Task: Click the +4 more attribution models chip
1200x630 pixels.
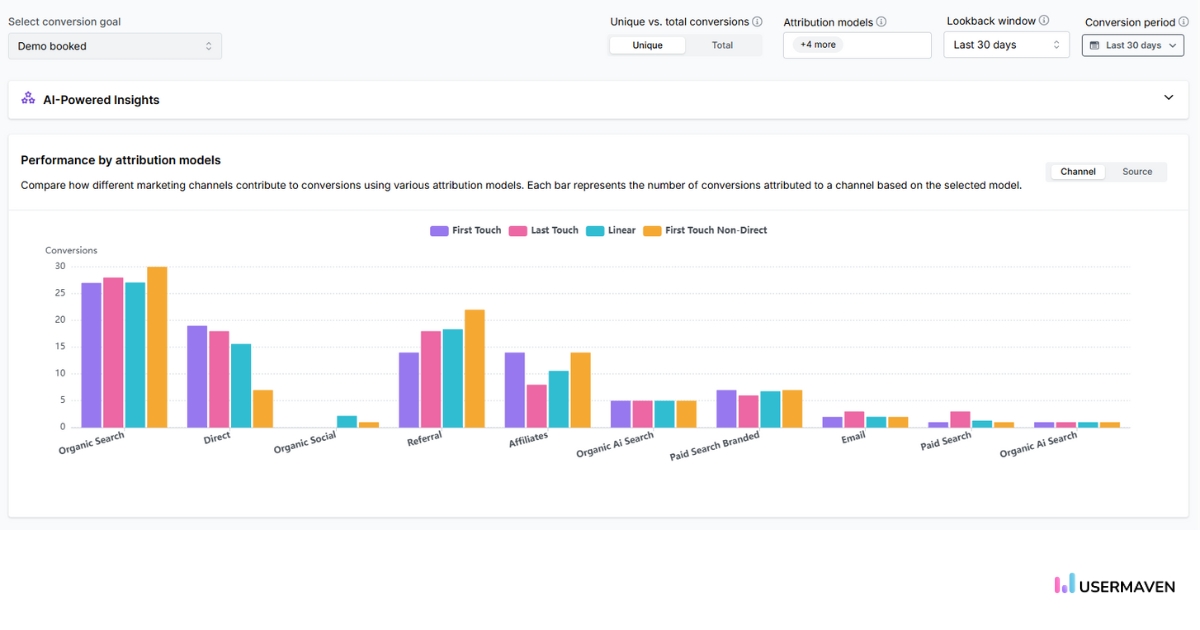Action: (817, 44)
